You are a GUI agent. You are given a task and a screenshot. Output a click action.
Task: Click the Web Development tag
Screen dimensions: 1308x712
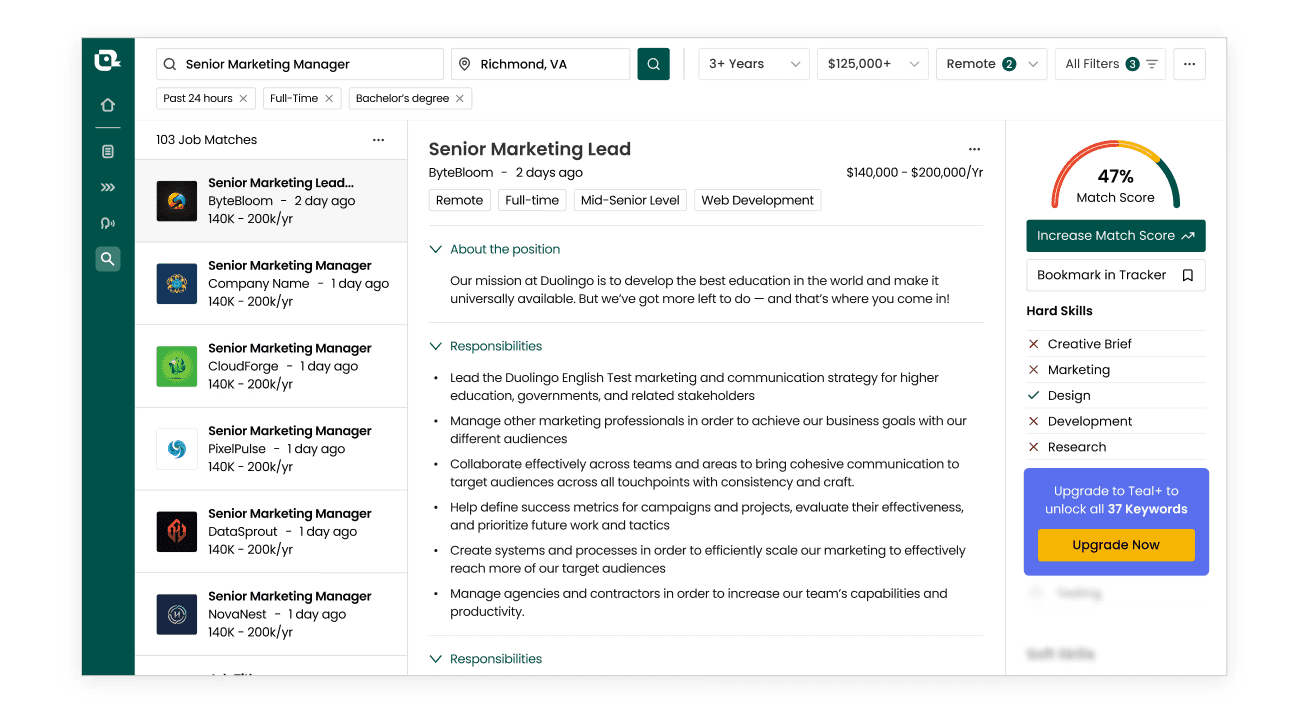[758, 201]
